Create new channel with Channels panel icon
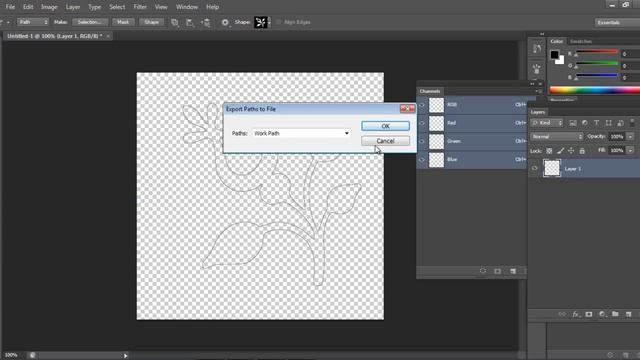 click(x=513, y=271)
